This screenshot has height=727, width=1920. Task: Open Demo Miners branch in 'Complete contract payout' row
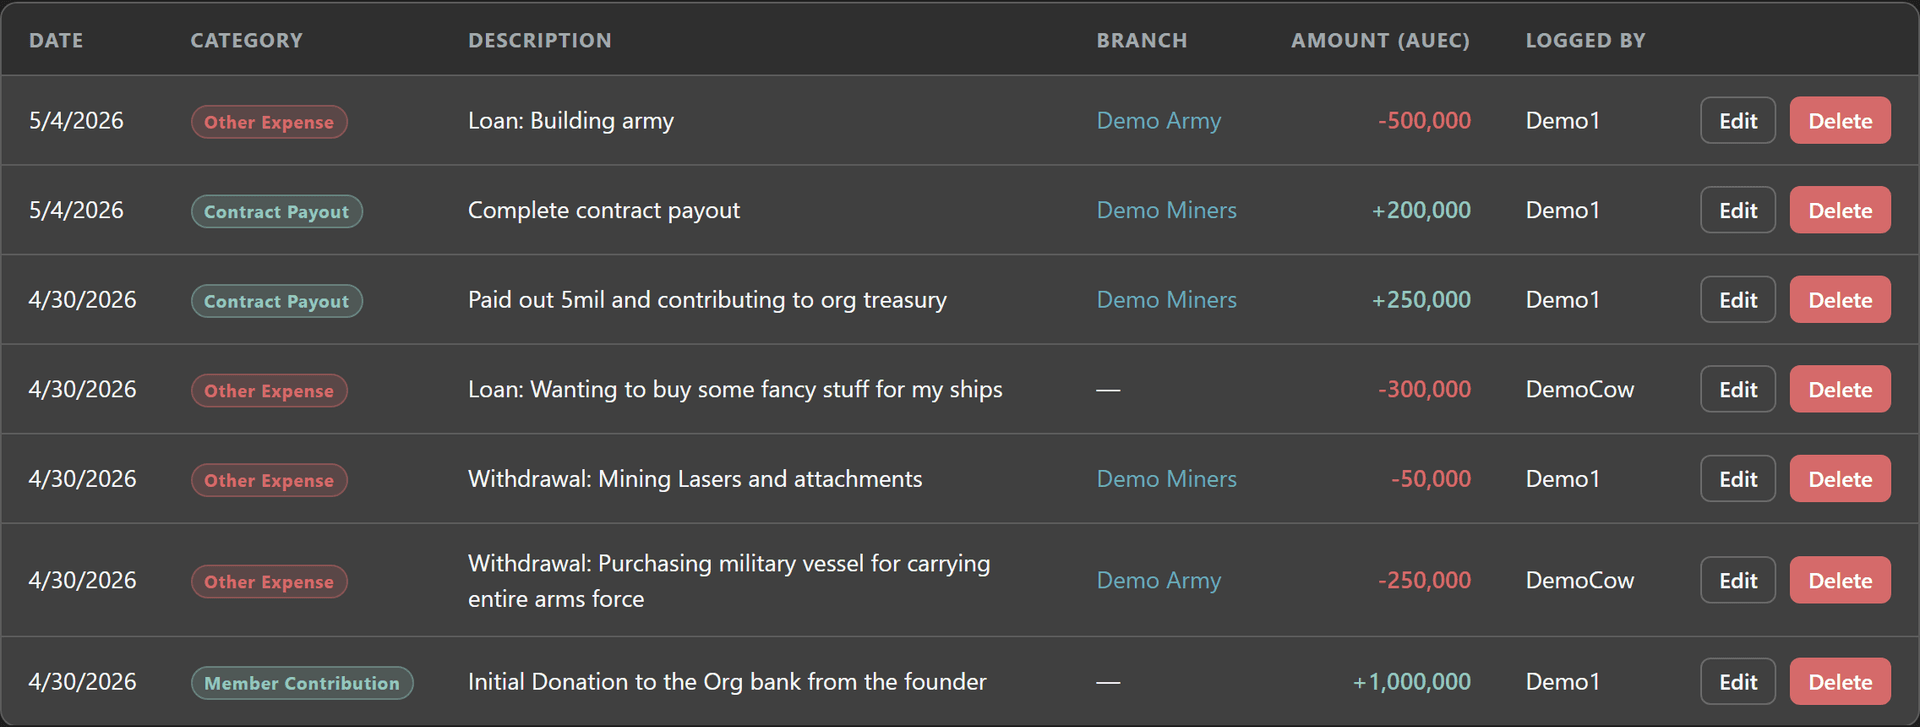[1166, 210]
